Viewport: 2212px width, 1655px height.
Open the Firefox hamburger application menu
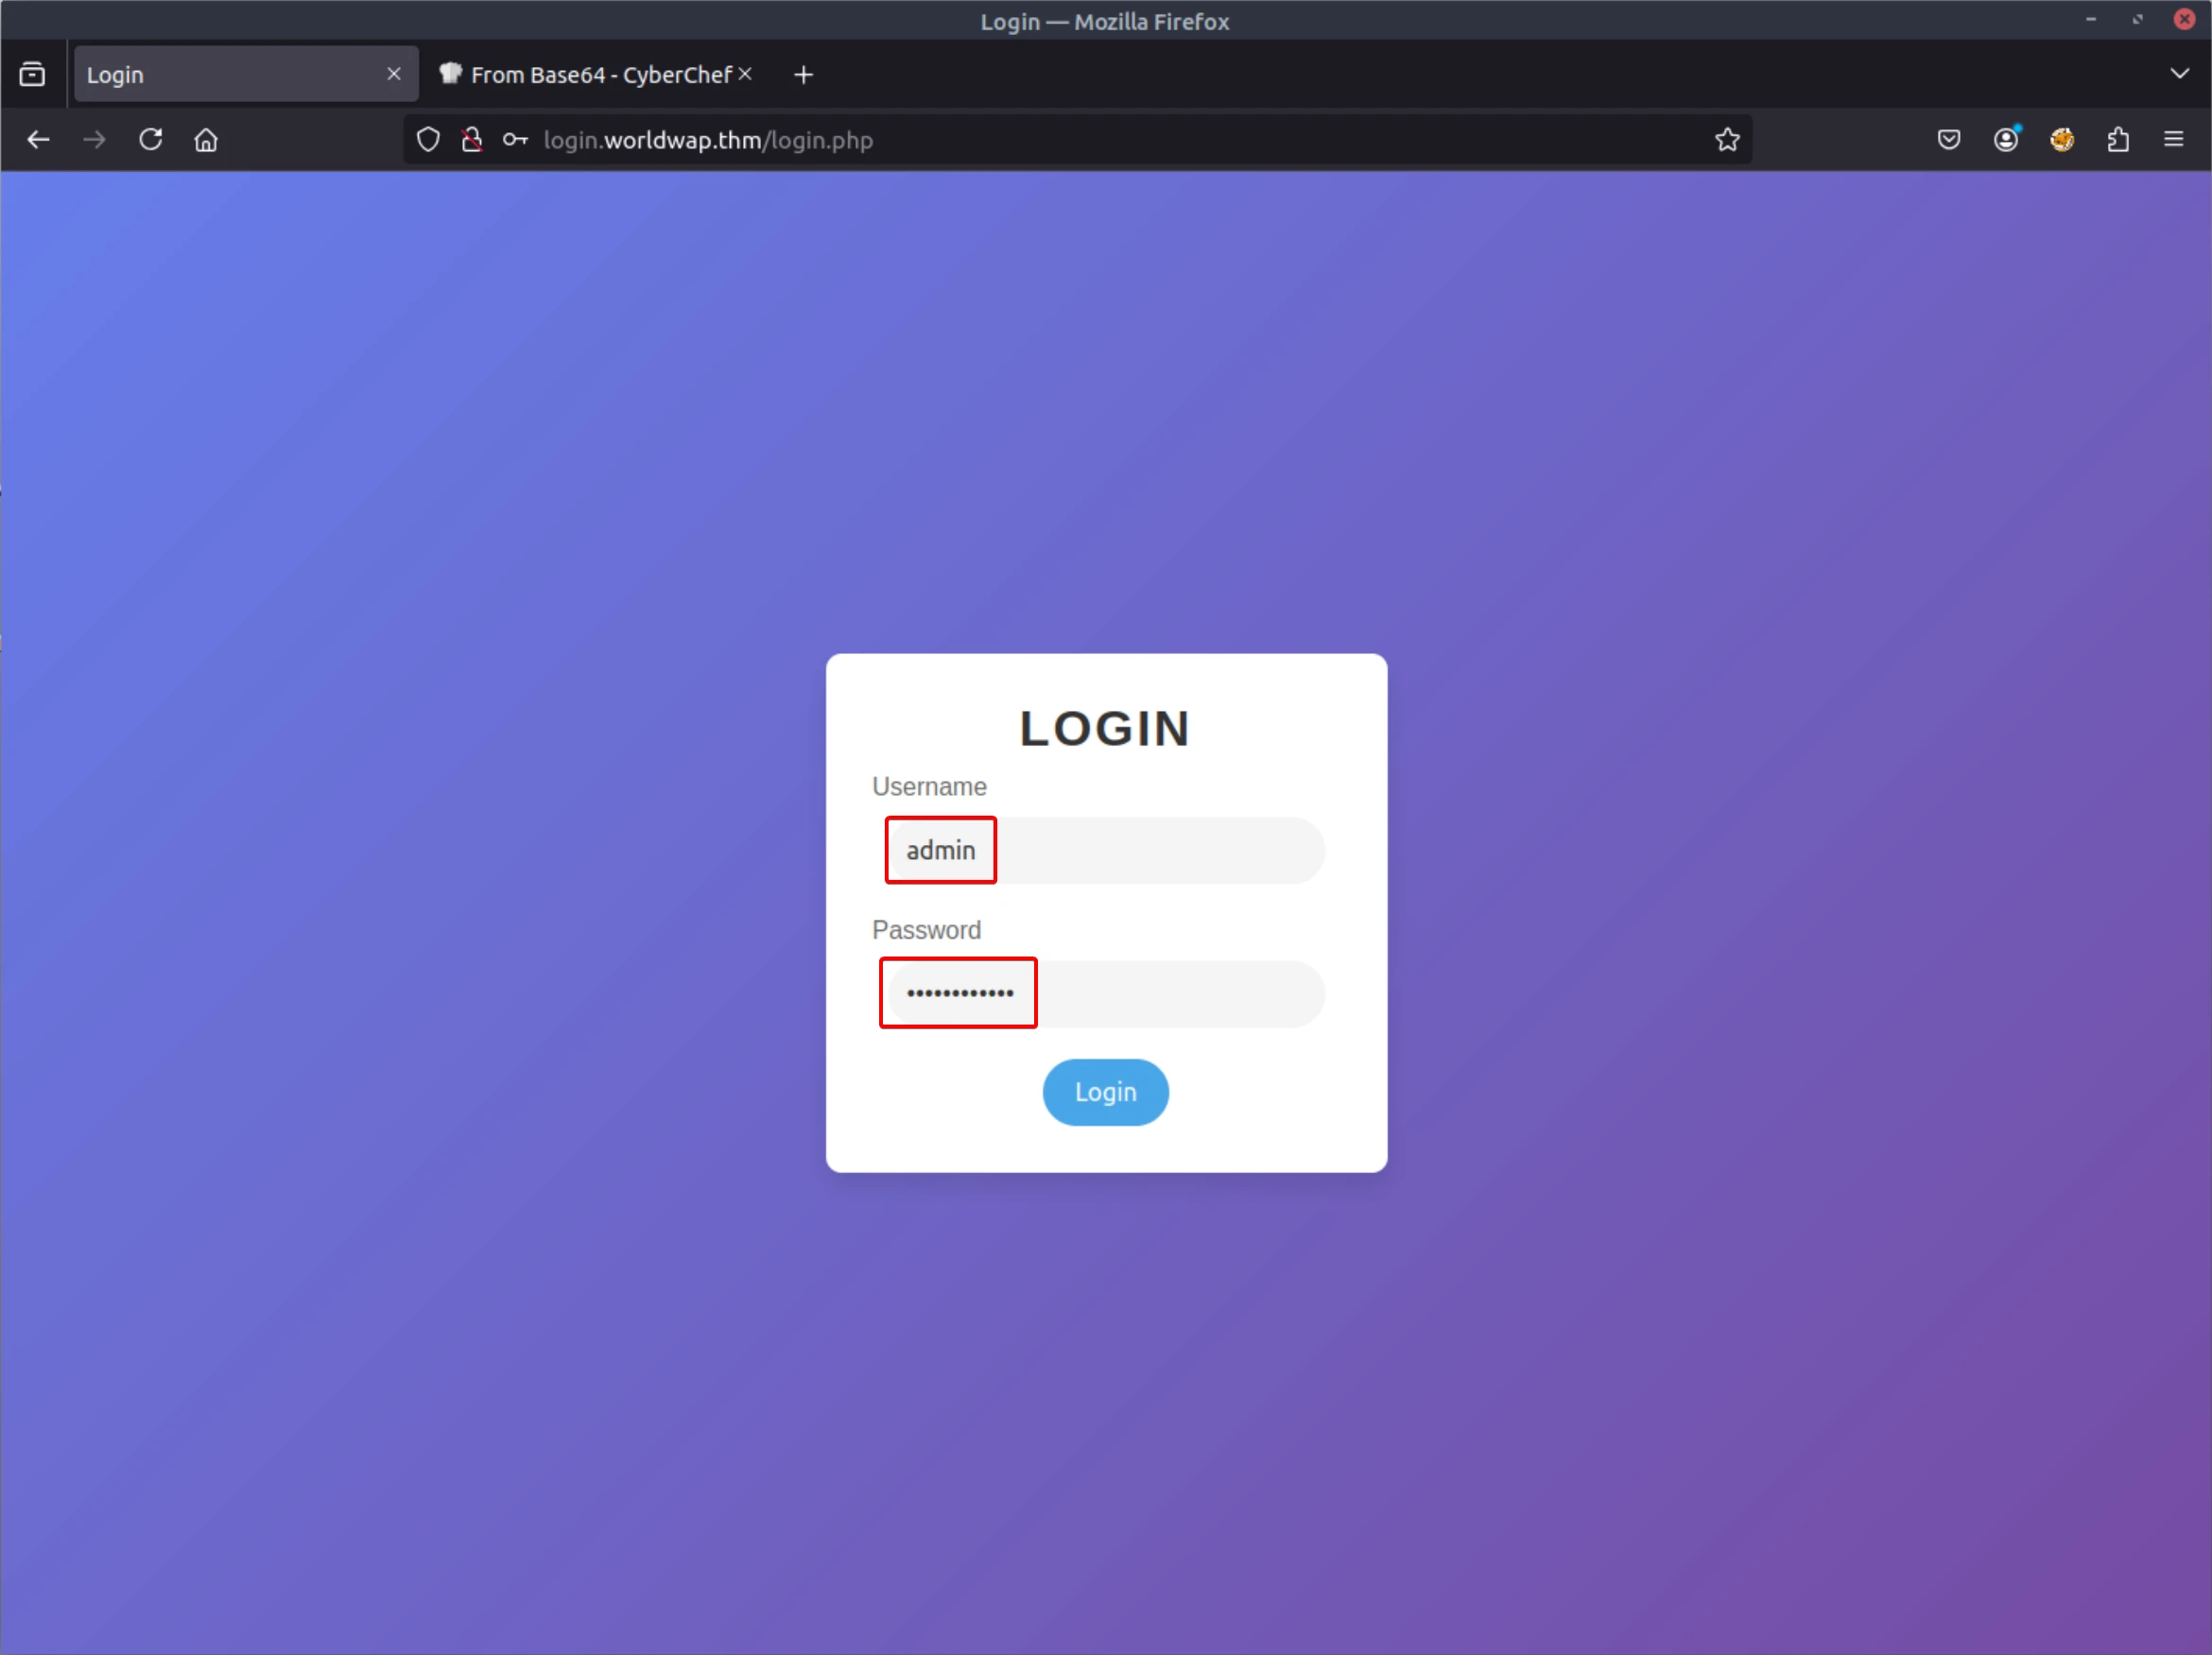2173,140
